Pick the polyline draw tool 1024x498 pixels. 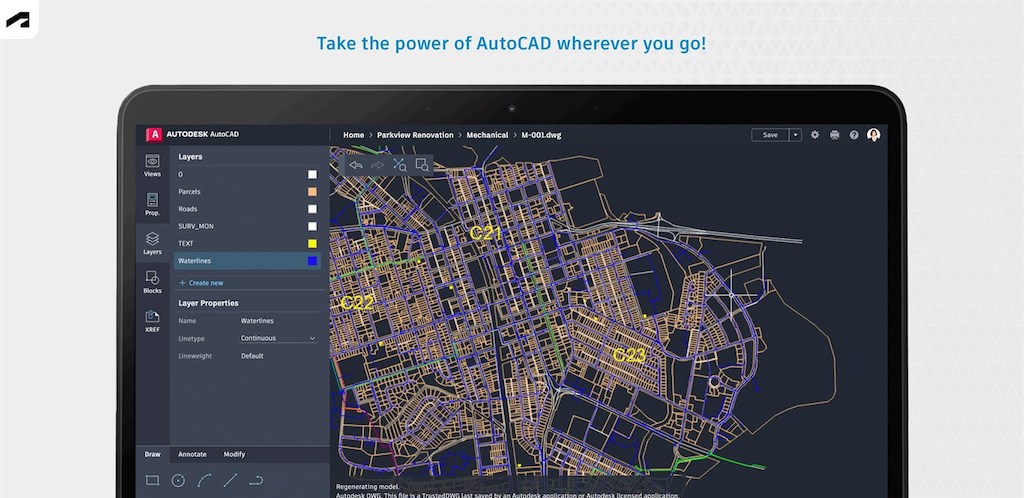click(256, 480)
